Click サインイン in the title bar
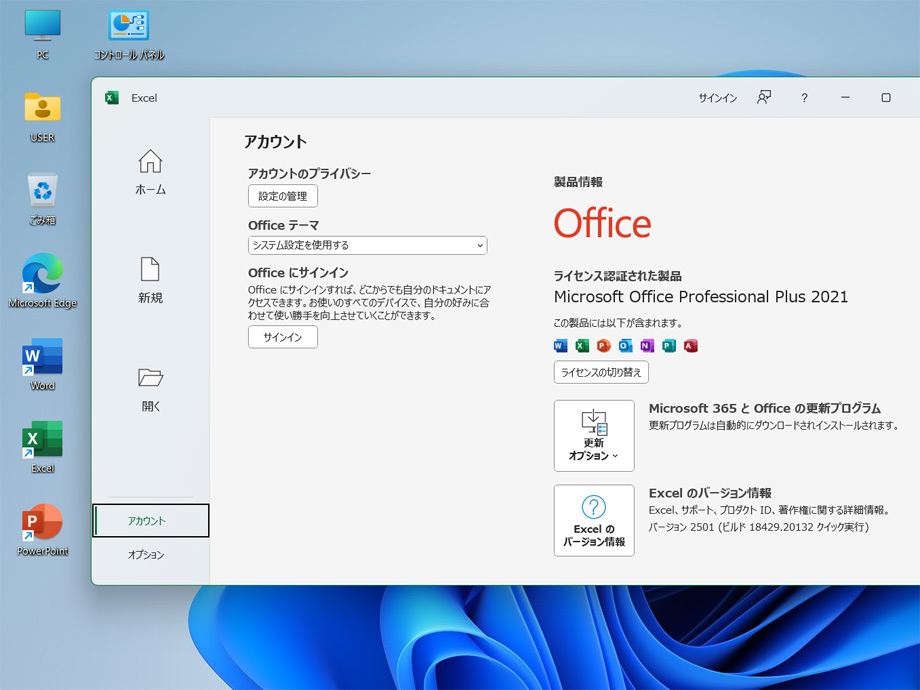920x690 pixels. [718, 98]
